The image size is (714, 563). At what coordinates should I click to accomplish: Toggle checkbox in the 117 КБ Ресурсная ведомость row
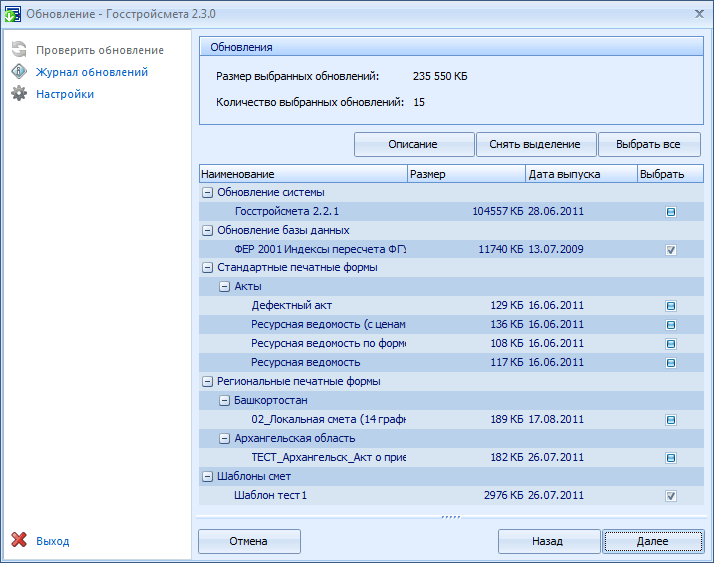tap(671, 363)
